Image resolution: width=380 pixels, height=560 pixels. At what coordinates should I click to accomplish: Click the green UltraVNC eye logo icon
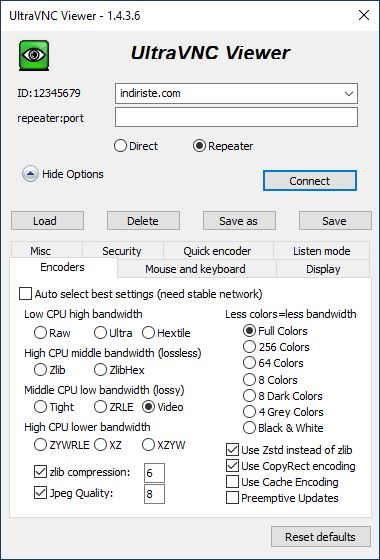point(34,55)
